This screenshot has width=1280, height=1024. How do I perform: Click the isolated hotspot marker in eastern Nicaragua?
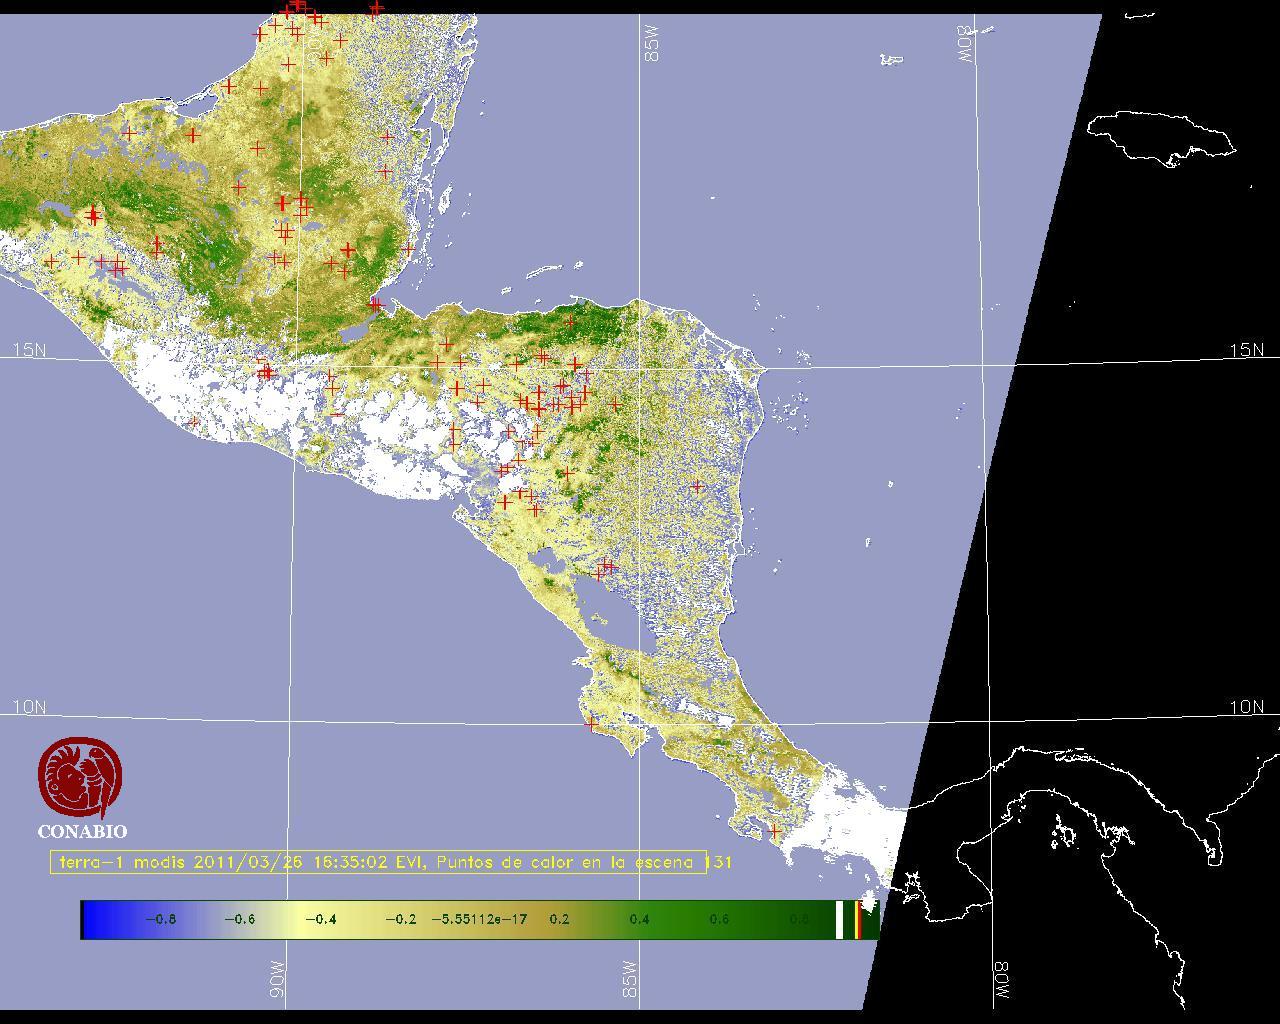(697, 487)
